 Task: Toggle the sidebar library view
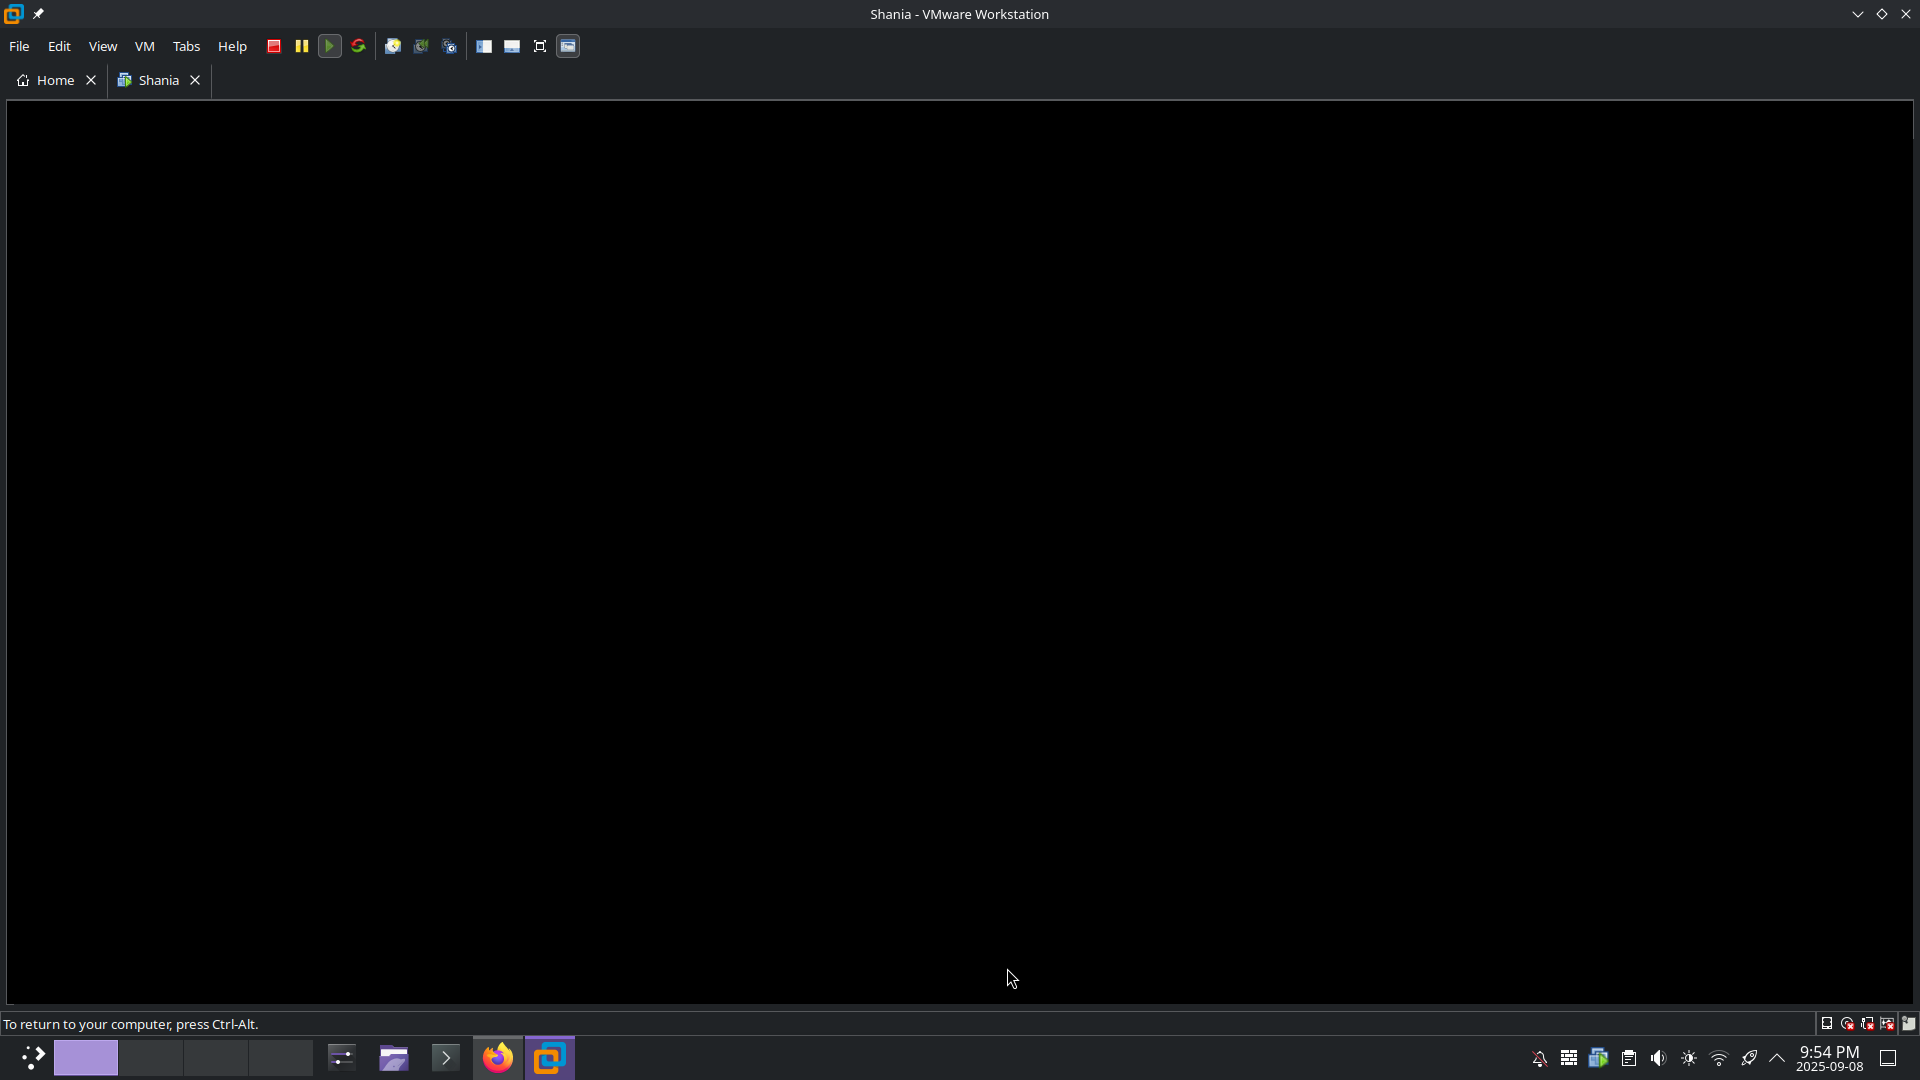click(484, 47)
